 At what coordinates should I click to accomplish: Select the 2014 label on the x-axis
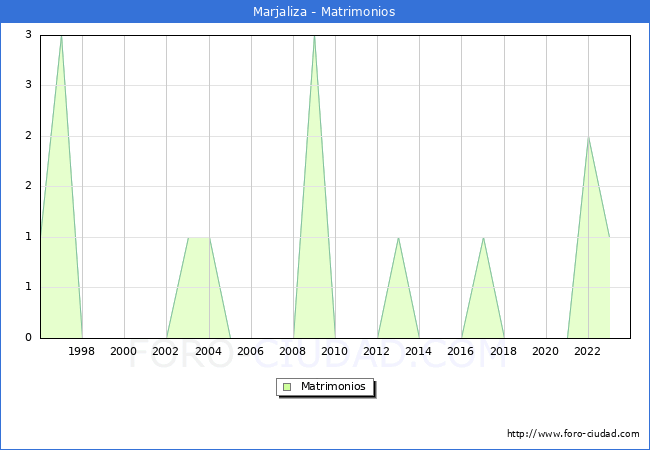pyautogui.click(x=419, y=351)
